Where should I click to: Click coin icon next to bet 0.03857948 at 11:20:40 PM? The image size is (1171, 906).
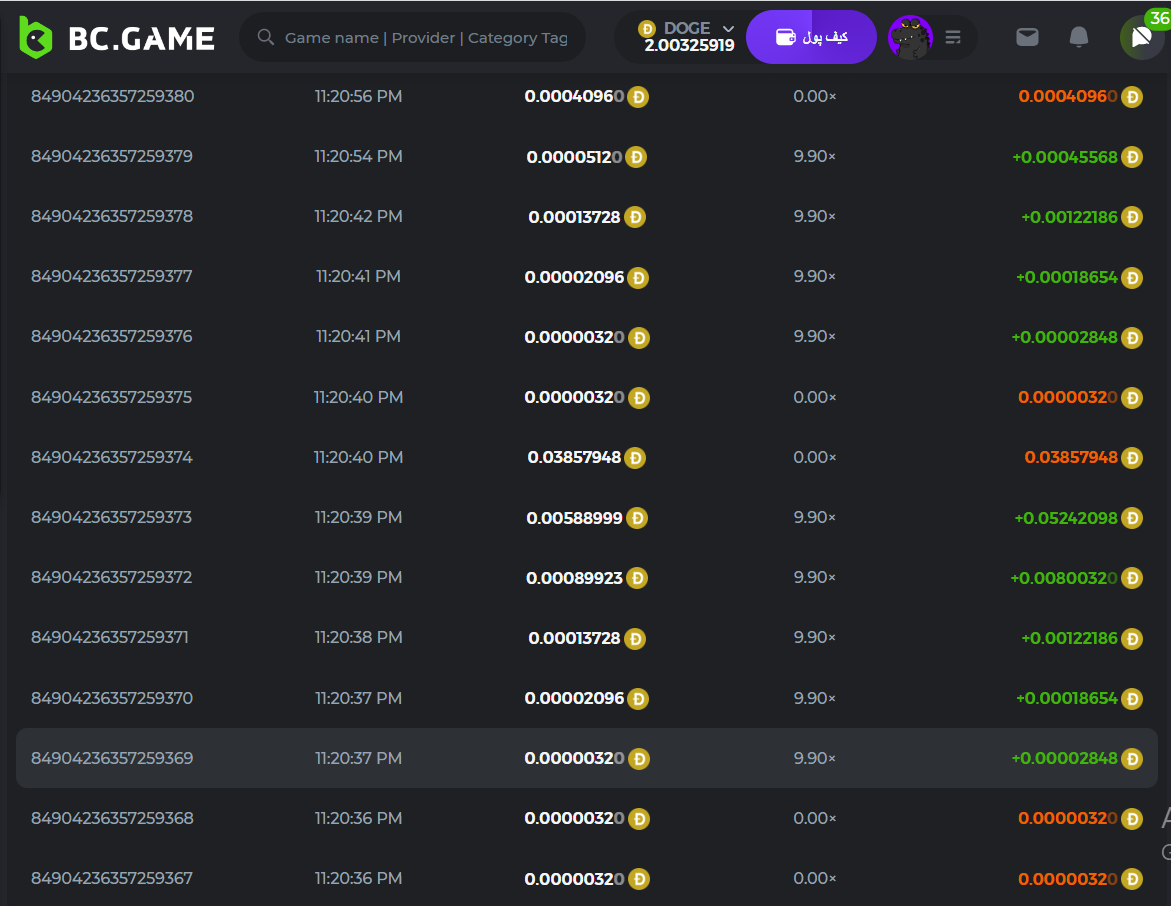click(635, 458)
